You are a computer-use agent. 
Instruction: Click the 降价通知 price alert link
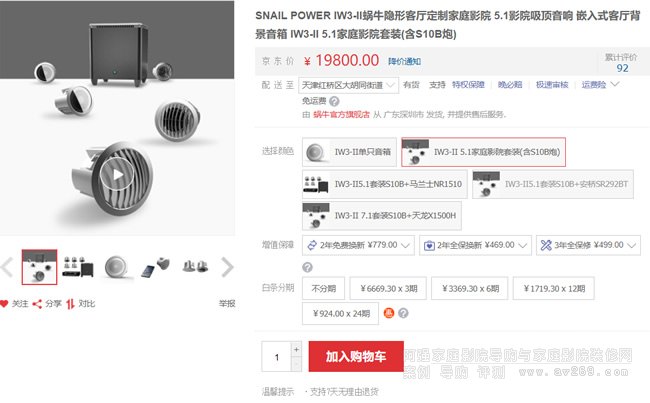click(x=405, y=62)
